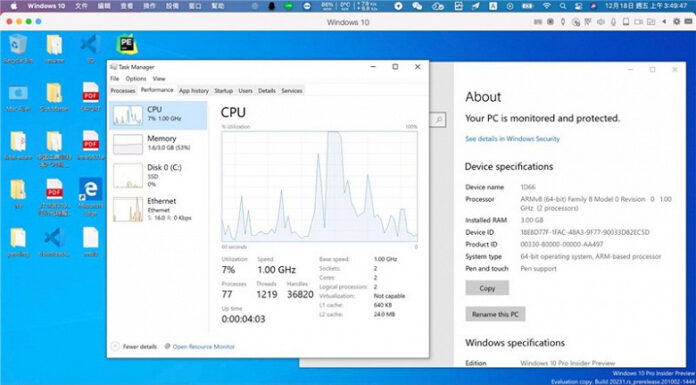
Task: Open the Mac Files desktop icon
Action: (x=18, y=93)
